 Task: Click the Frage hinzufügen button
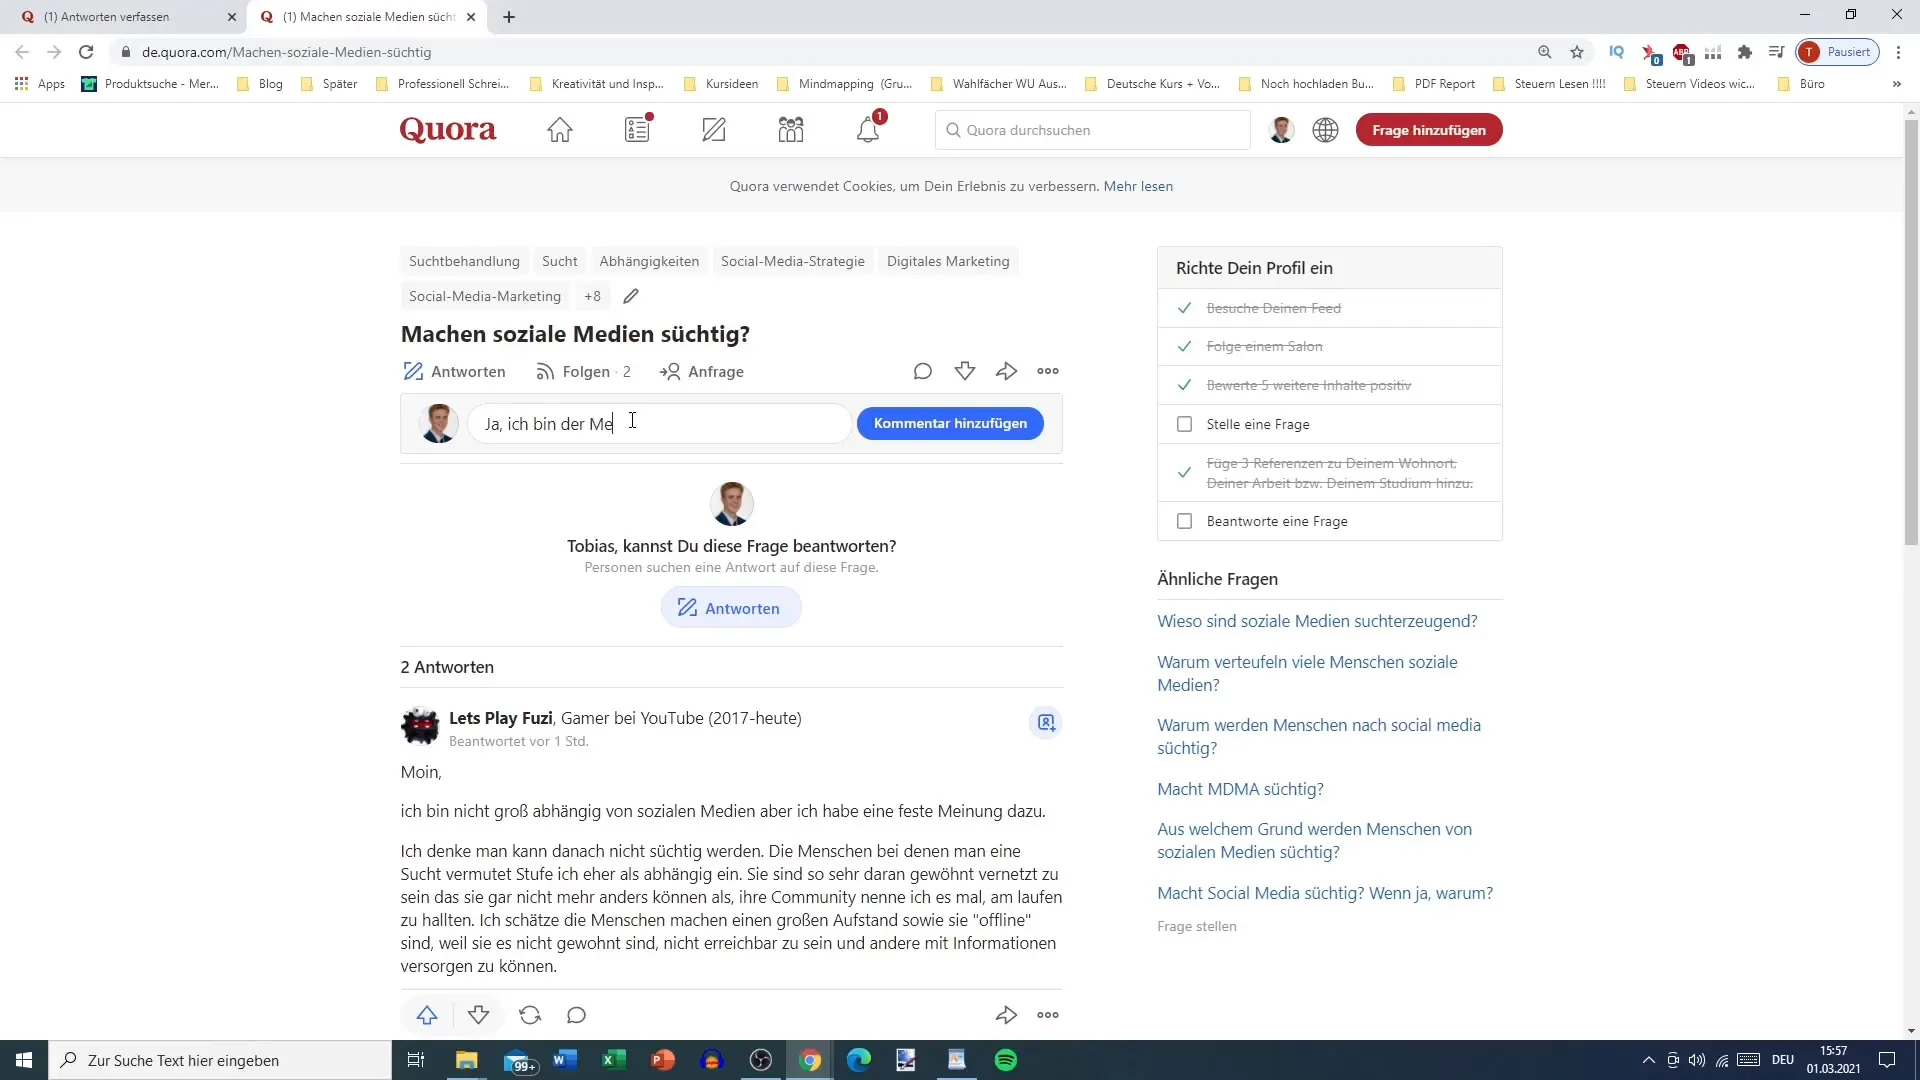1429,130
